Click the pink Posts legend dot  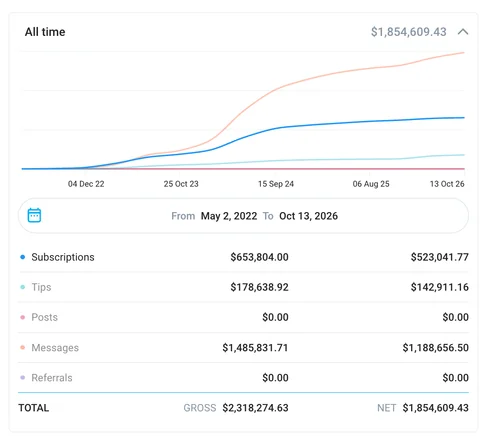[x=23, y=317]
